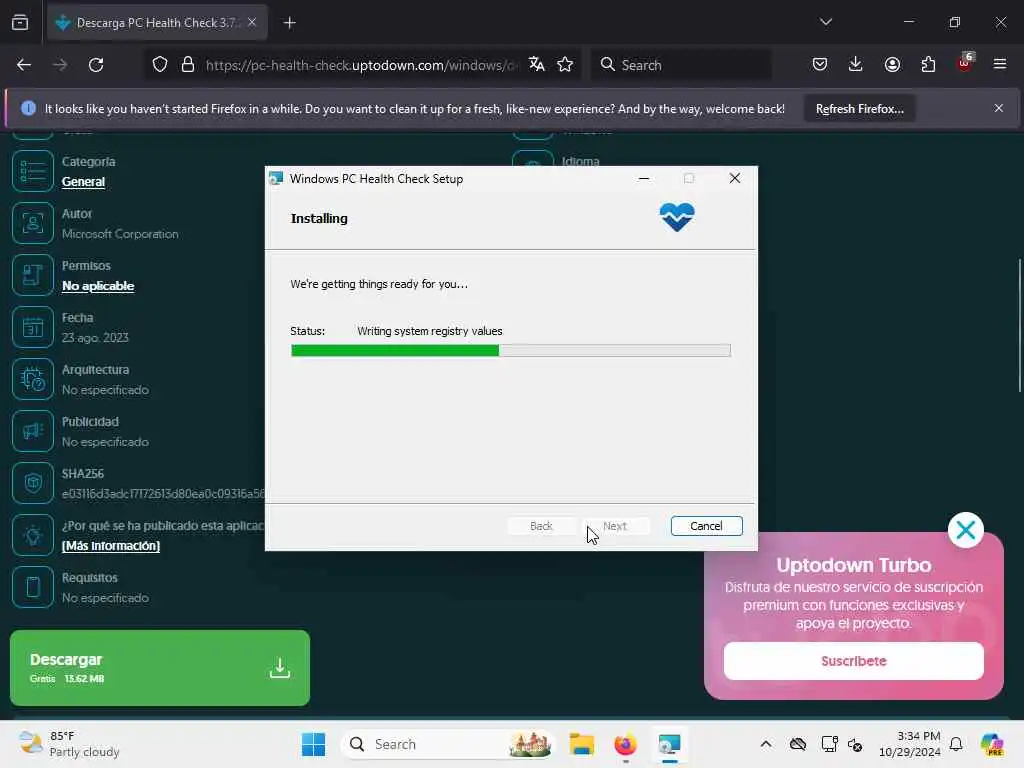The height and width of the screenshot is (768, 1024).
Task: Click the taskbar Search box
Action: (x=447, y=744)
